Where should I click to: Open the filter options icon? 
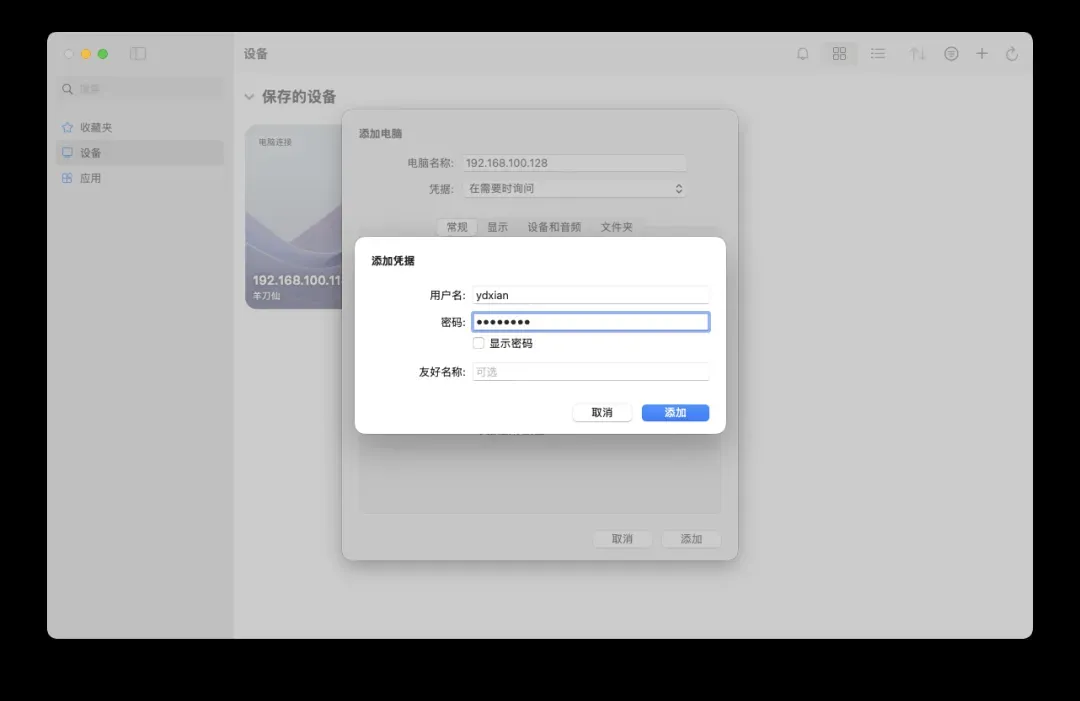pyautogui.click(x=951, y=54)
